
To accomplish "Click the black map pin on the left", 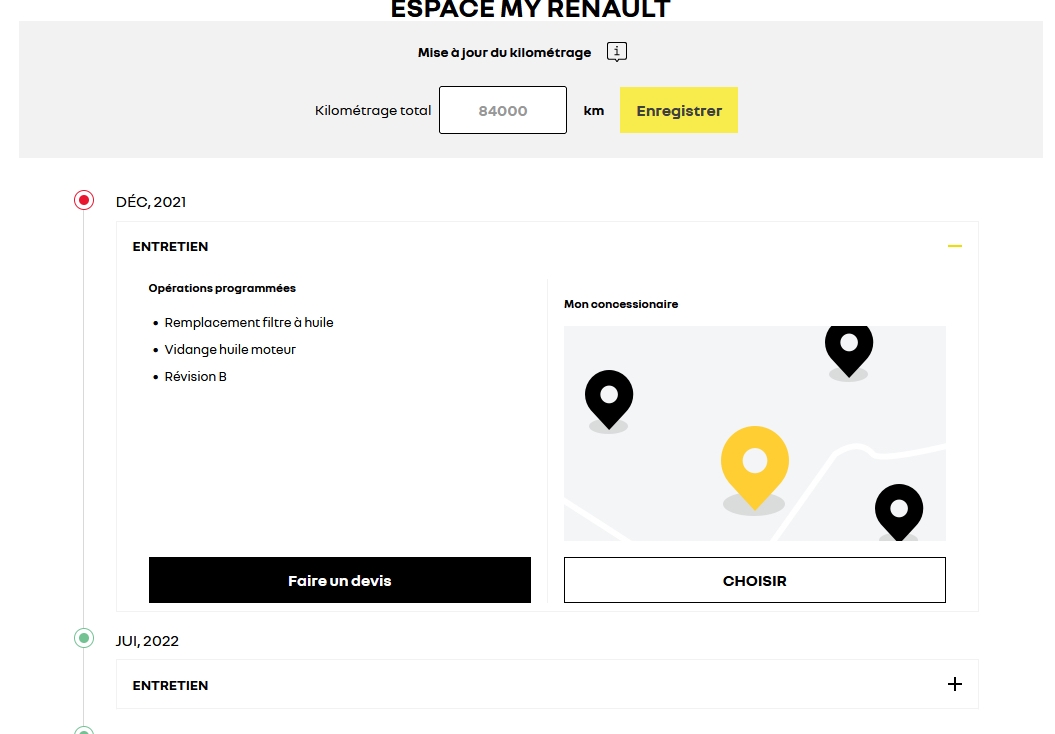I will pyautogui.click(x=608, y=395).
